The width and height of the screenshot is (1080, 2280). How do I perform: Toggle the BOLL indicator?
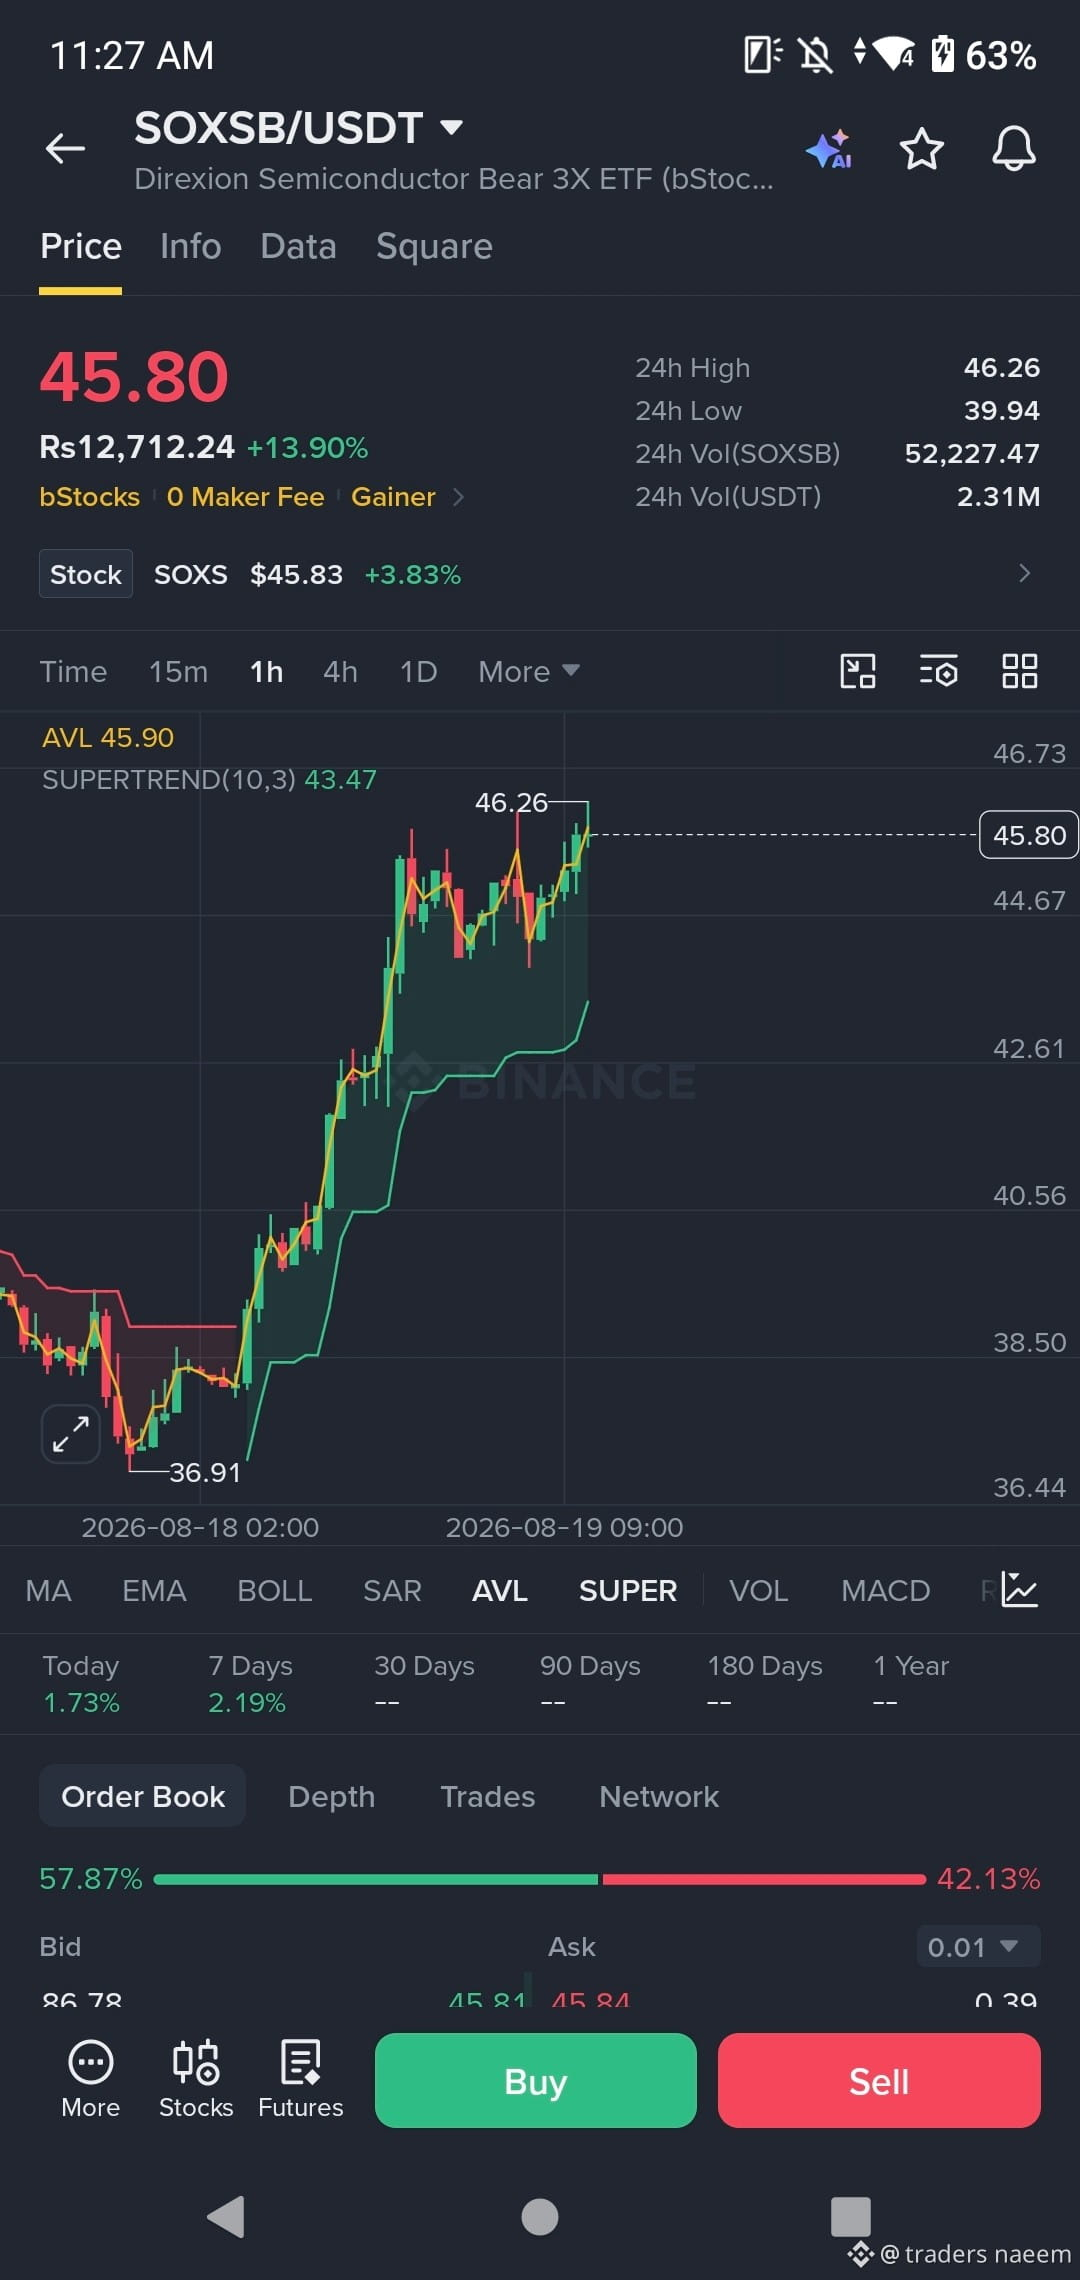[275, 1590]
